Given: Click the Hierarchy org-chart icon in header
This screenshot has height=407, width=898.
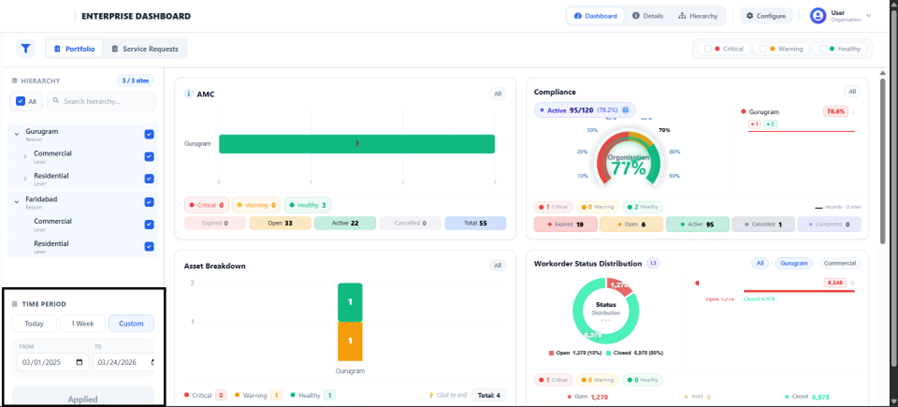Looking at the screenshot, I should tap(683, 16).
